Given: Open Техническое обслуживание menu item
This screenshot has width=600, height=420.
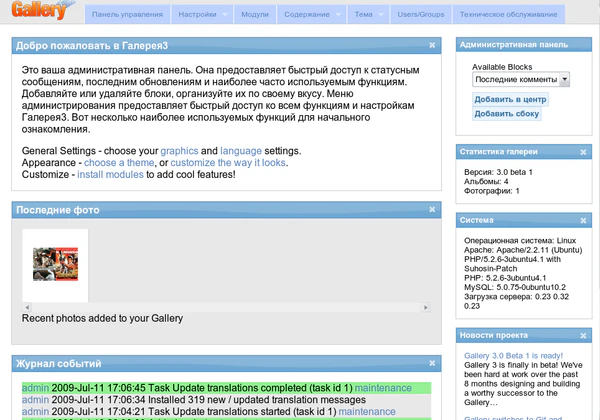Looking at the screenshot, I should (507, 17).
